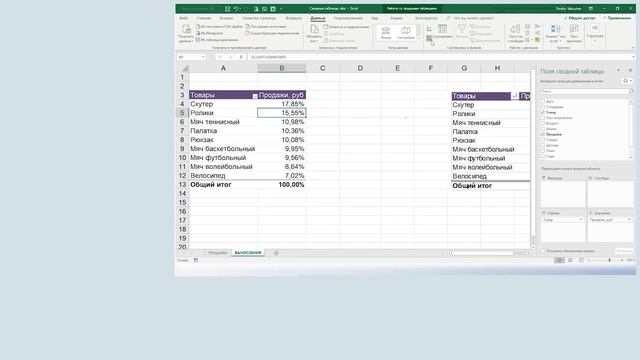The height and width of the screenshot is (360, 640).
Task: Open Customize Quick Access Toolbar arrow
Action: [x=281, y=9]
